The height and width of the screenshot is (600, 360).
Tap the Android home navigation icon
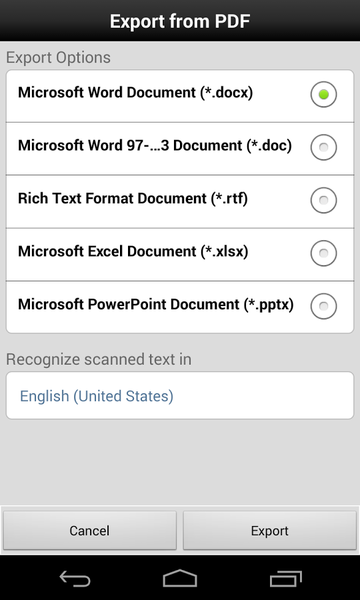point(180,578)
